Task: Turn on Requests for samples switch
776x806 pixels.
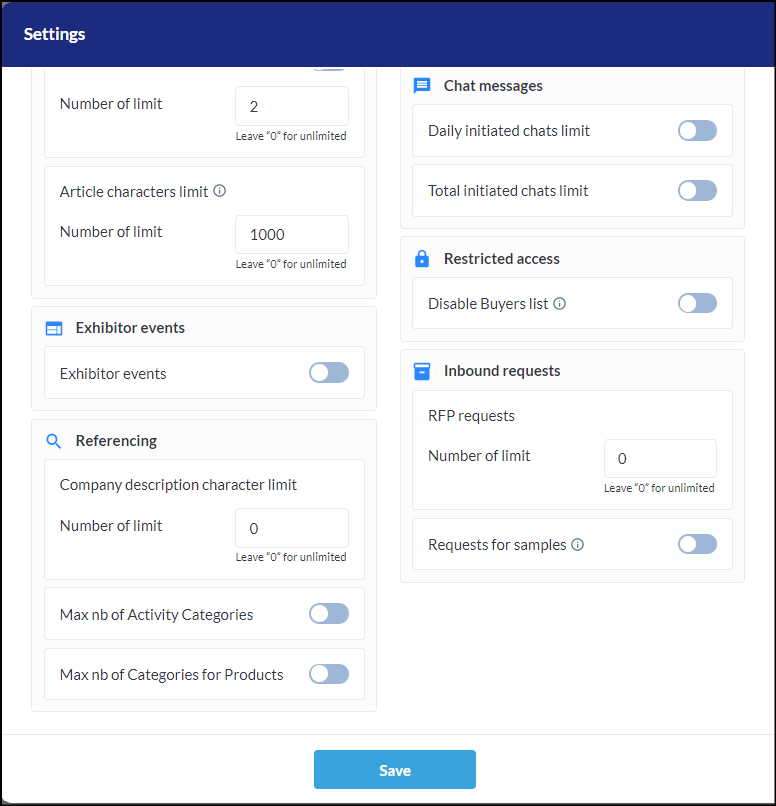Action: [697, 544]
